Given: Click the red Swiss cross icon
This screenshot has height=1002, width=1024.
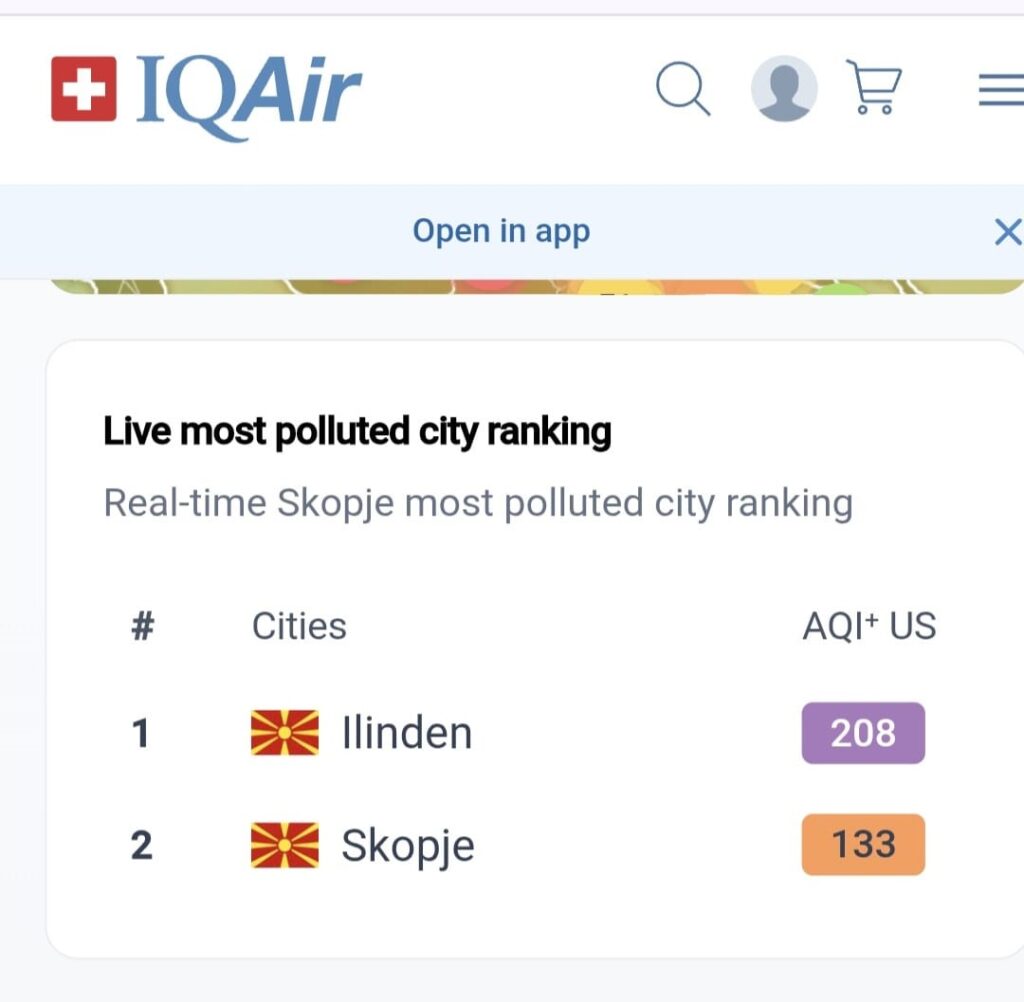Looking at the screenshot, I should tap(84, 89).
